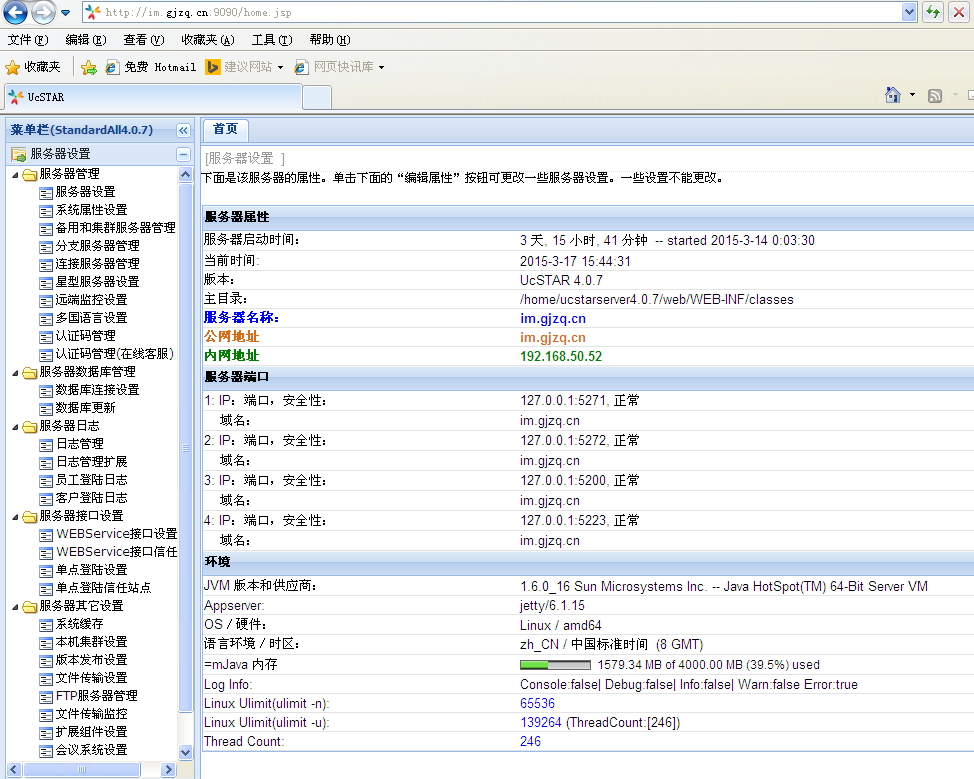This screenshot has height=779, width=974.
Task: Open 数据库更新 tree item
Action: coord(85,408)
